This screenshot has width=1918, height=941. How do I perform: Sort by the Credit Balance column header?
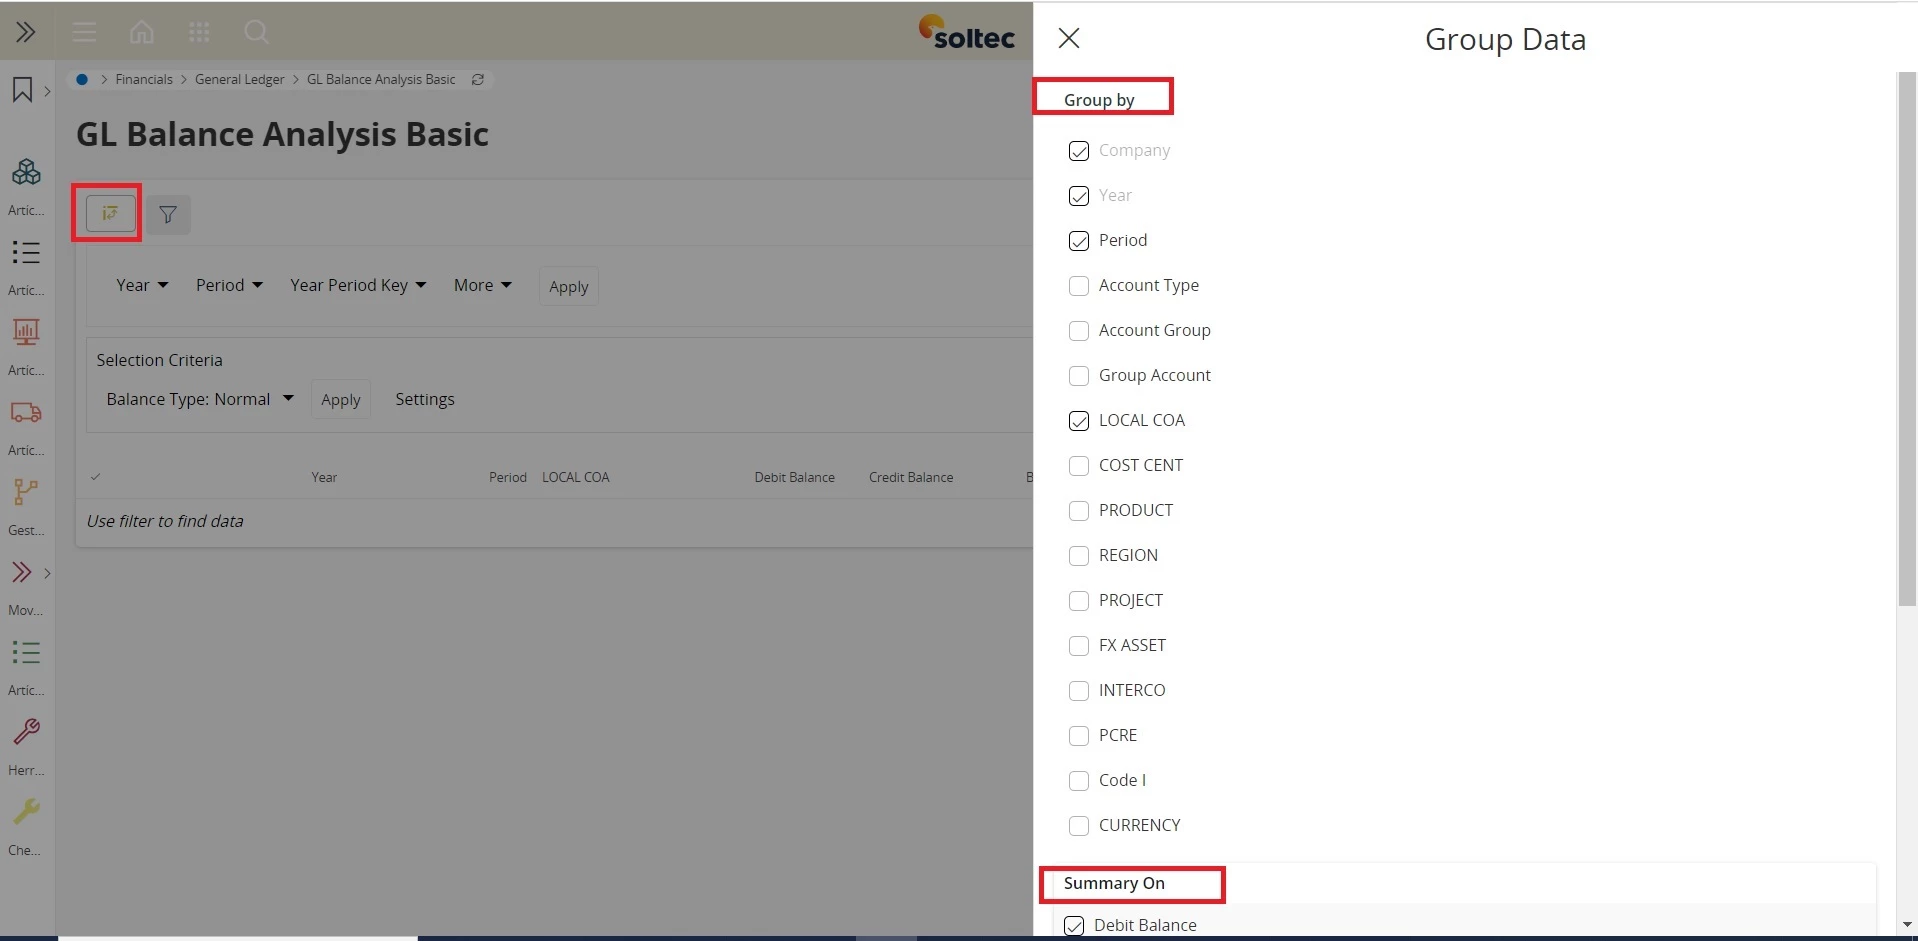(911, 477)
